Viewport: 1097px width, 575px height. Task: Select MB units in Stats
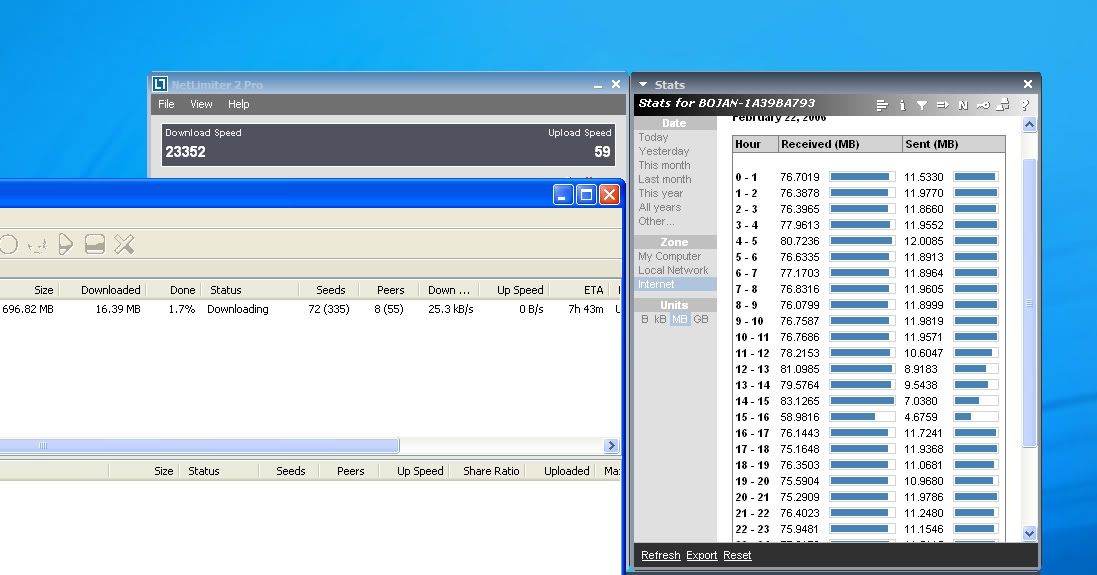[x=680, y=319]
